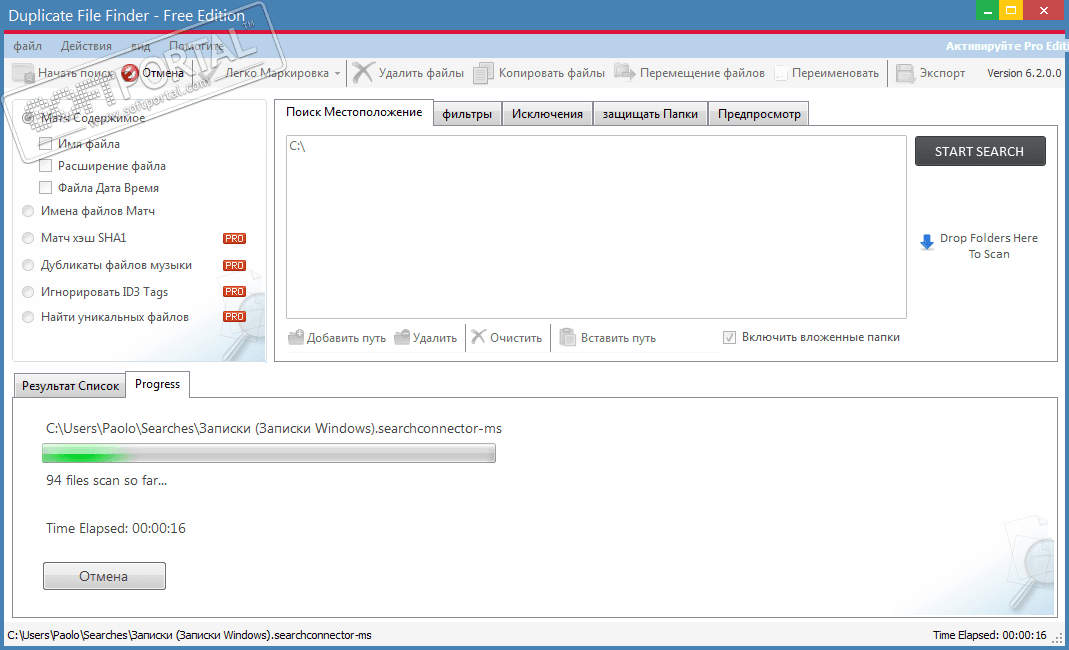Screen dimensions: 1069x650
Task: Expand the Легко Маркировка dropdown arrow
Action: [x=337, y=74]
